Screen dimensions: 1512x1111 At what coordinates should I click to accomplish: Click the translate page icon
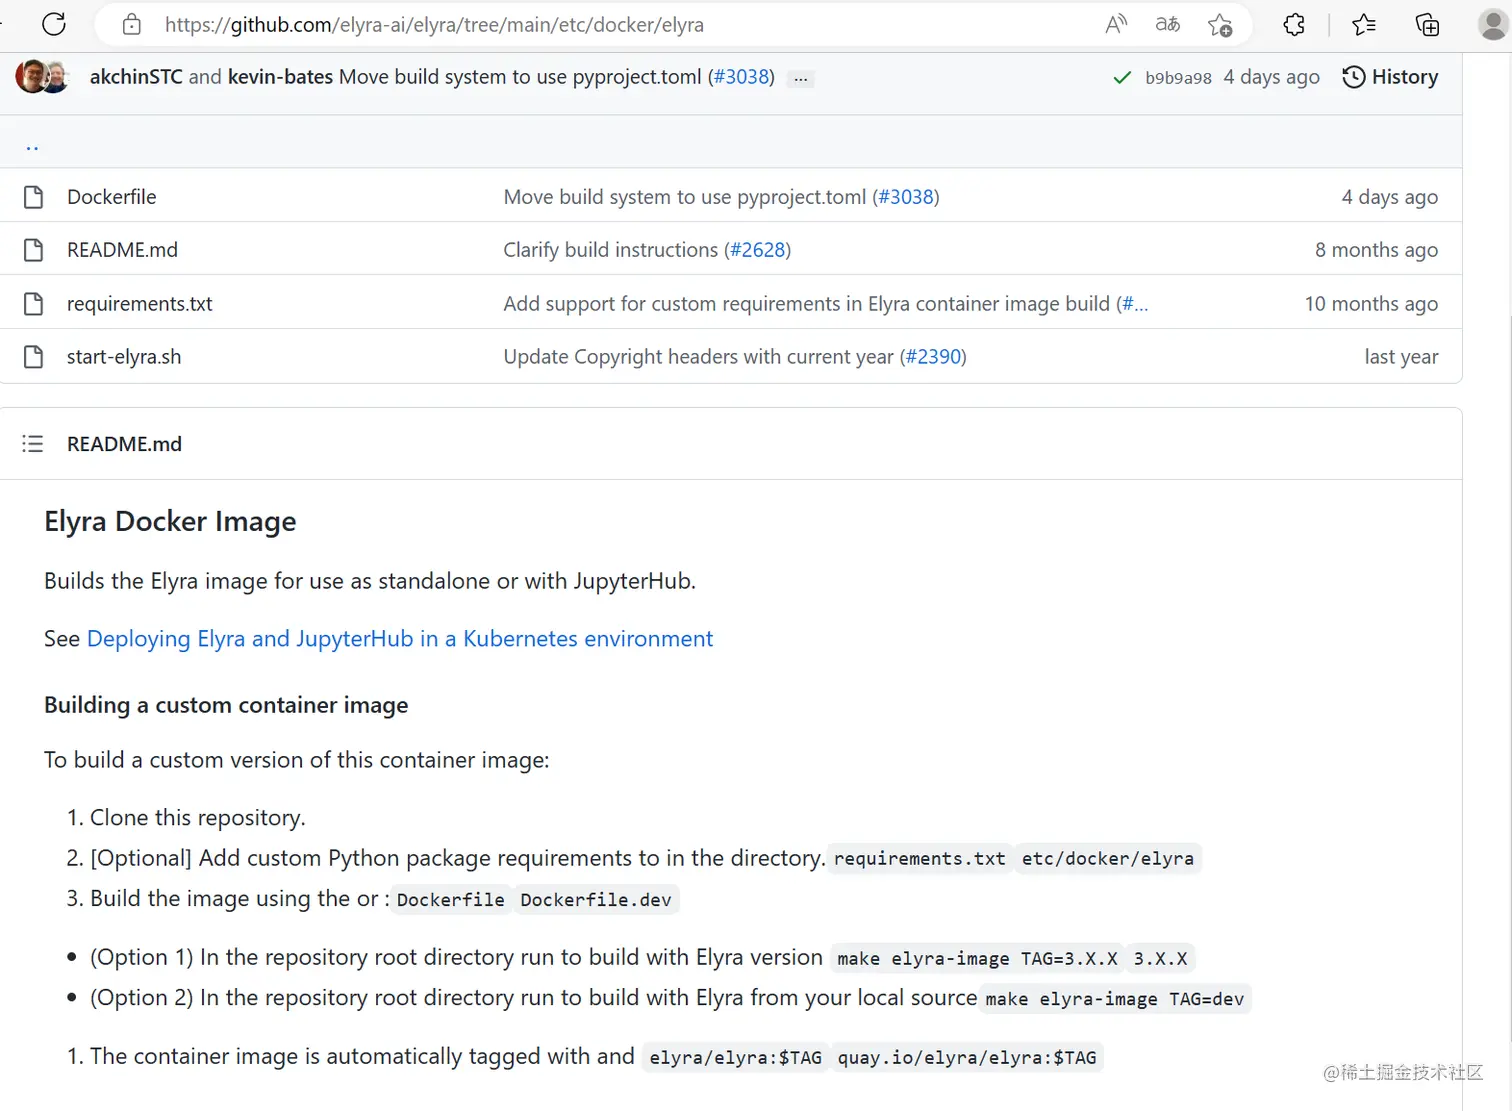1167,25
